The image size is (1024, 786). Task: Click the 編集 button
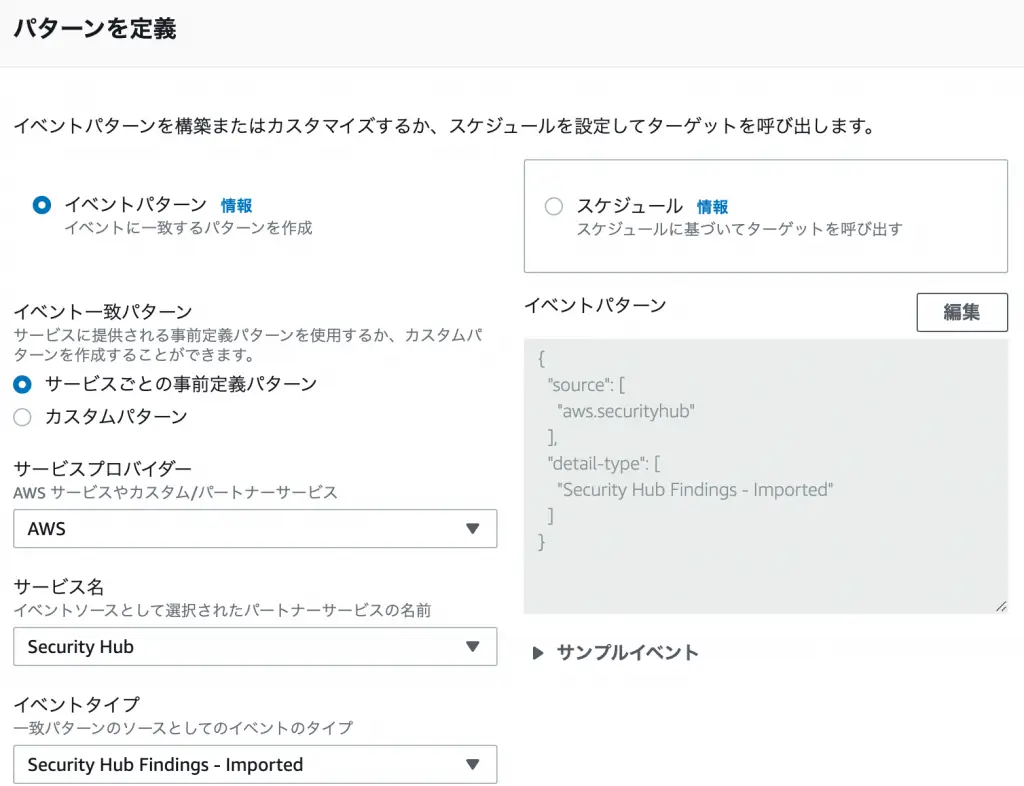962,312
